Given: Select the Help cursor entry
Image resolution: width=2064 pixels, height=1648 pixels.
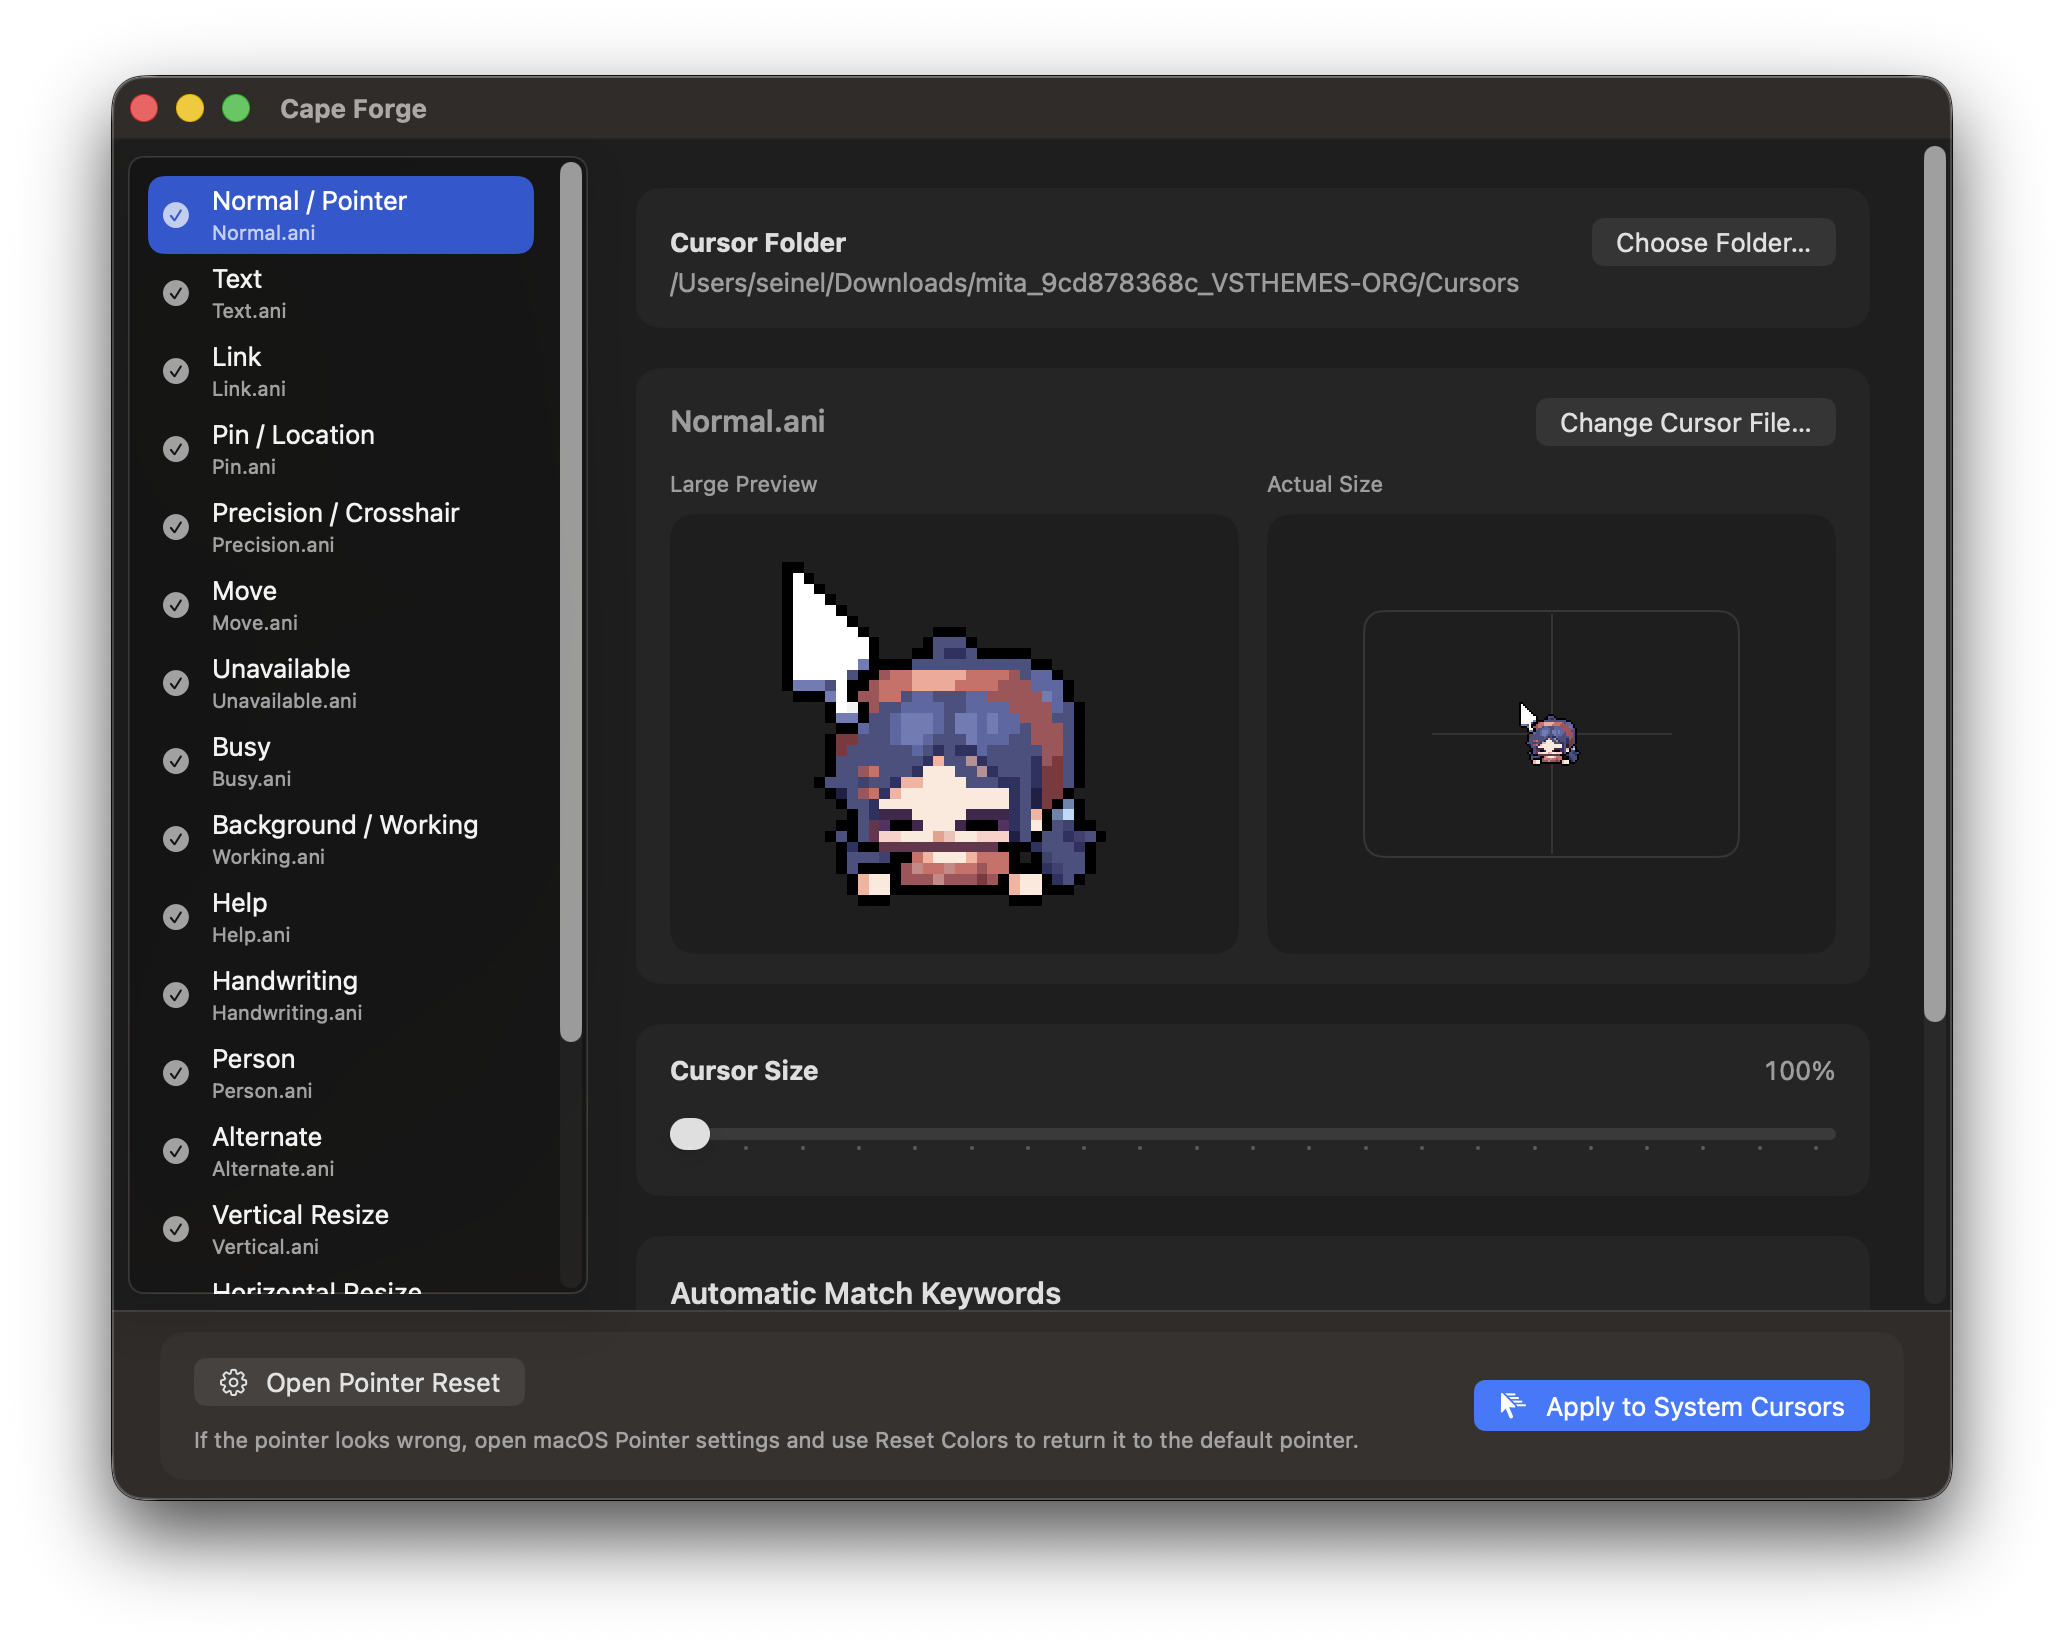Looking at the screenshot, I should (341, 917).
